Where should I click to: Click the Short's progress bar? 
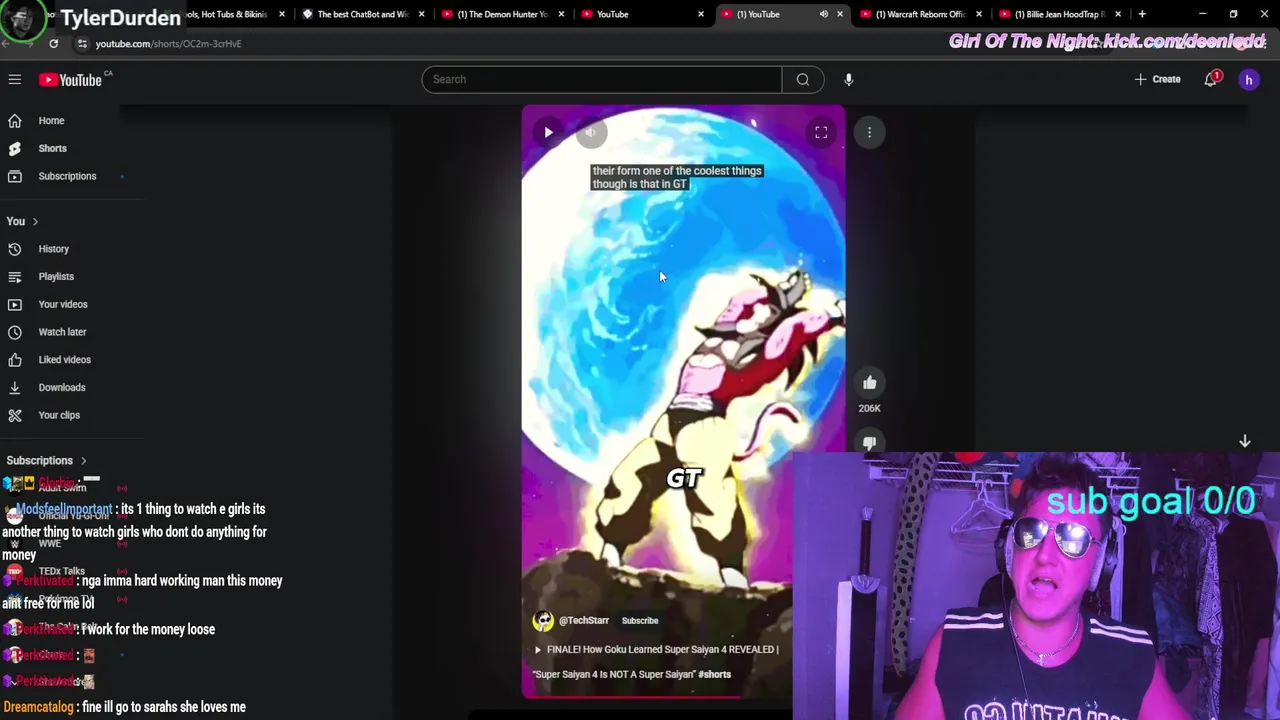coord(657,696)
